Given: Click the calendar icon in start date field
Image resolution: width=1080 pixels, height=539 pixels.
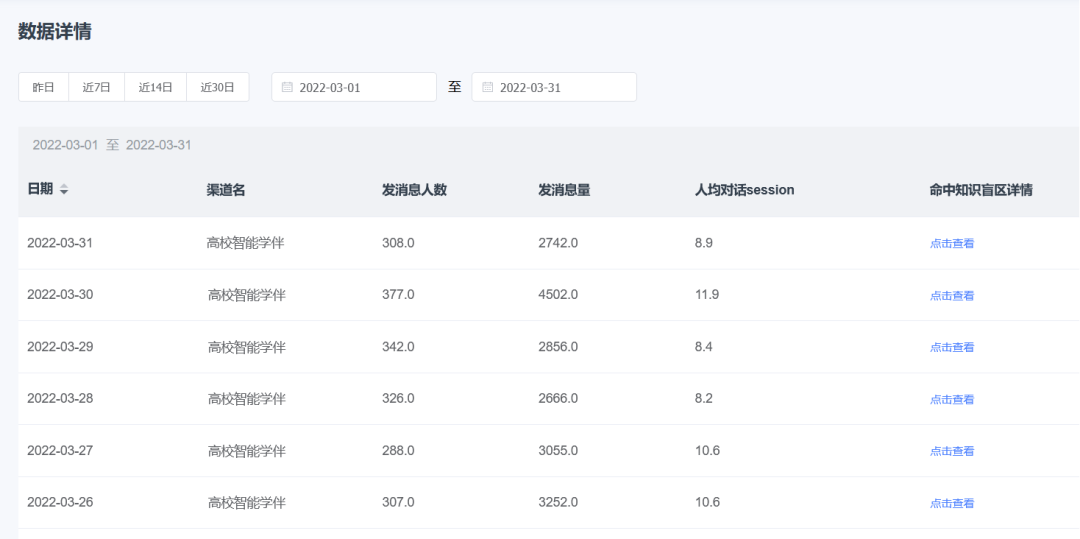Looking at the screenshot, I should [x=287, y=87].
